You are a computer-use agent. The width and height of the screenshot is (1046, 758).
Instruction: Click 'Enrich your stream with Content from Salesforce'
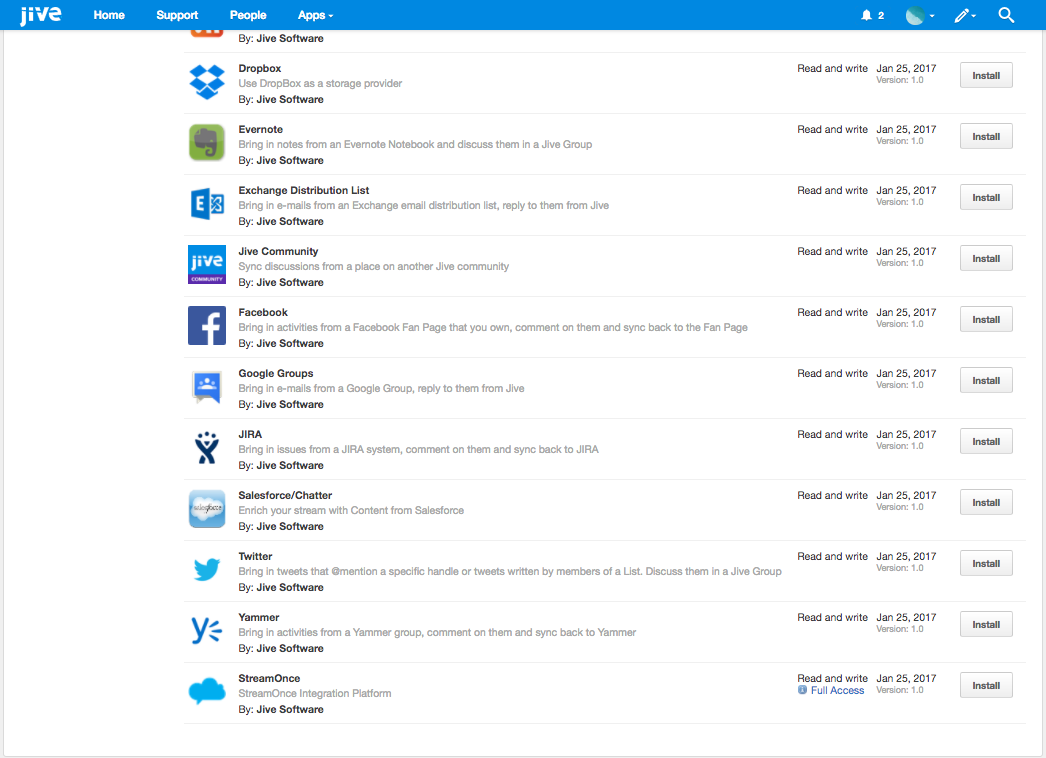click(x=351, y=510)
